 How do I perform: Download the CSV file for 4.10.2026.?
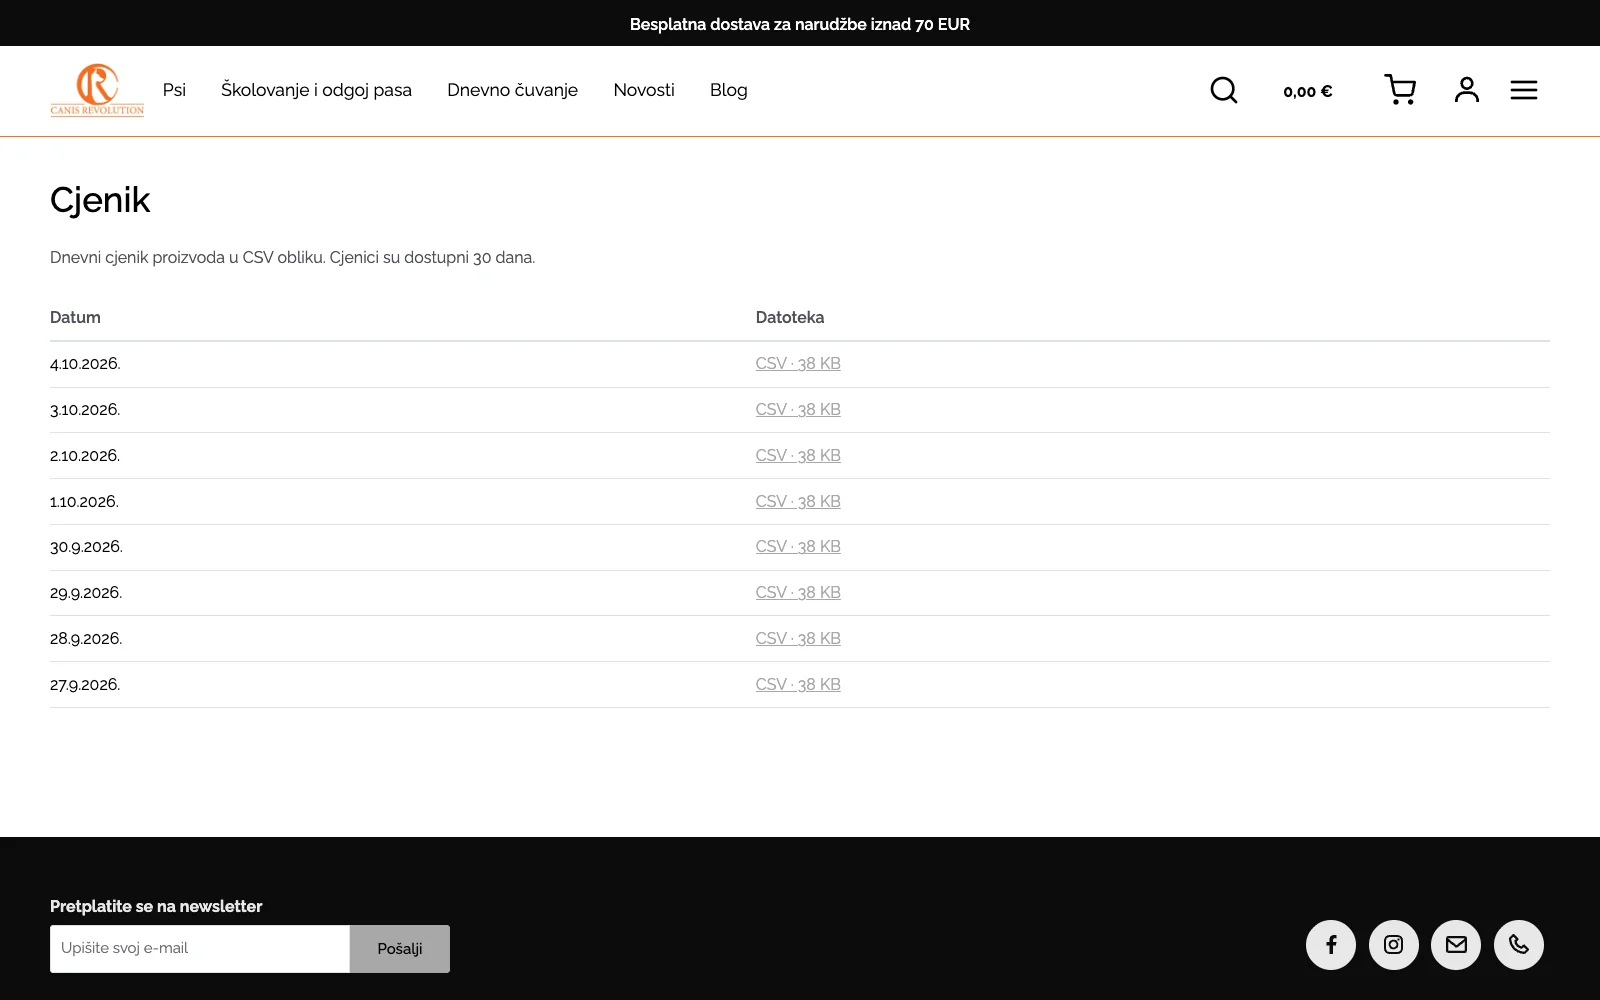798,364
